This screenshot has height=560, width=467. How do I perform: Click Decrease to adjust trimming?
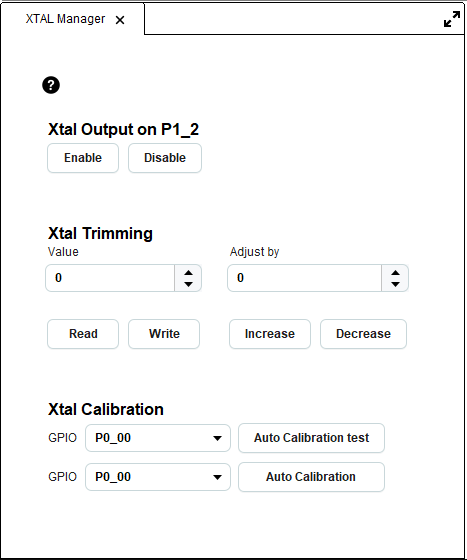363,334
